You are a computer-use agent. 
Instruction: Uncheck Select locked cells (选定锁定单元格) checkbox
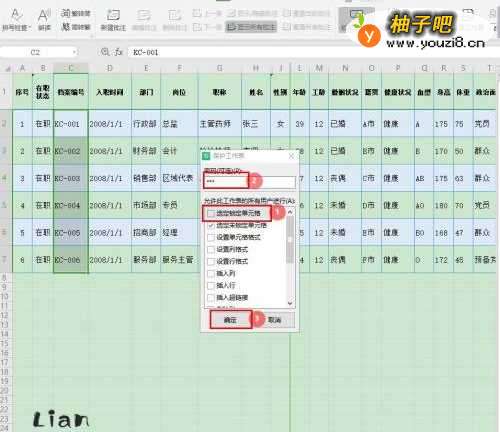coord(211,213)
